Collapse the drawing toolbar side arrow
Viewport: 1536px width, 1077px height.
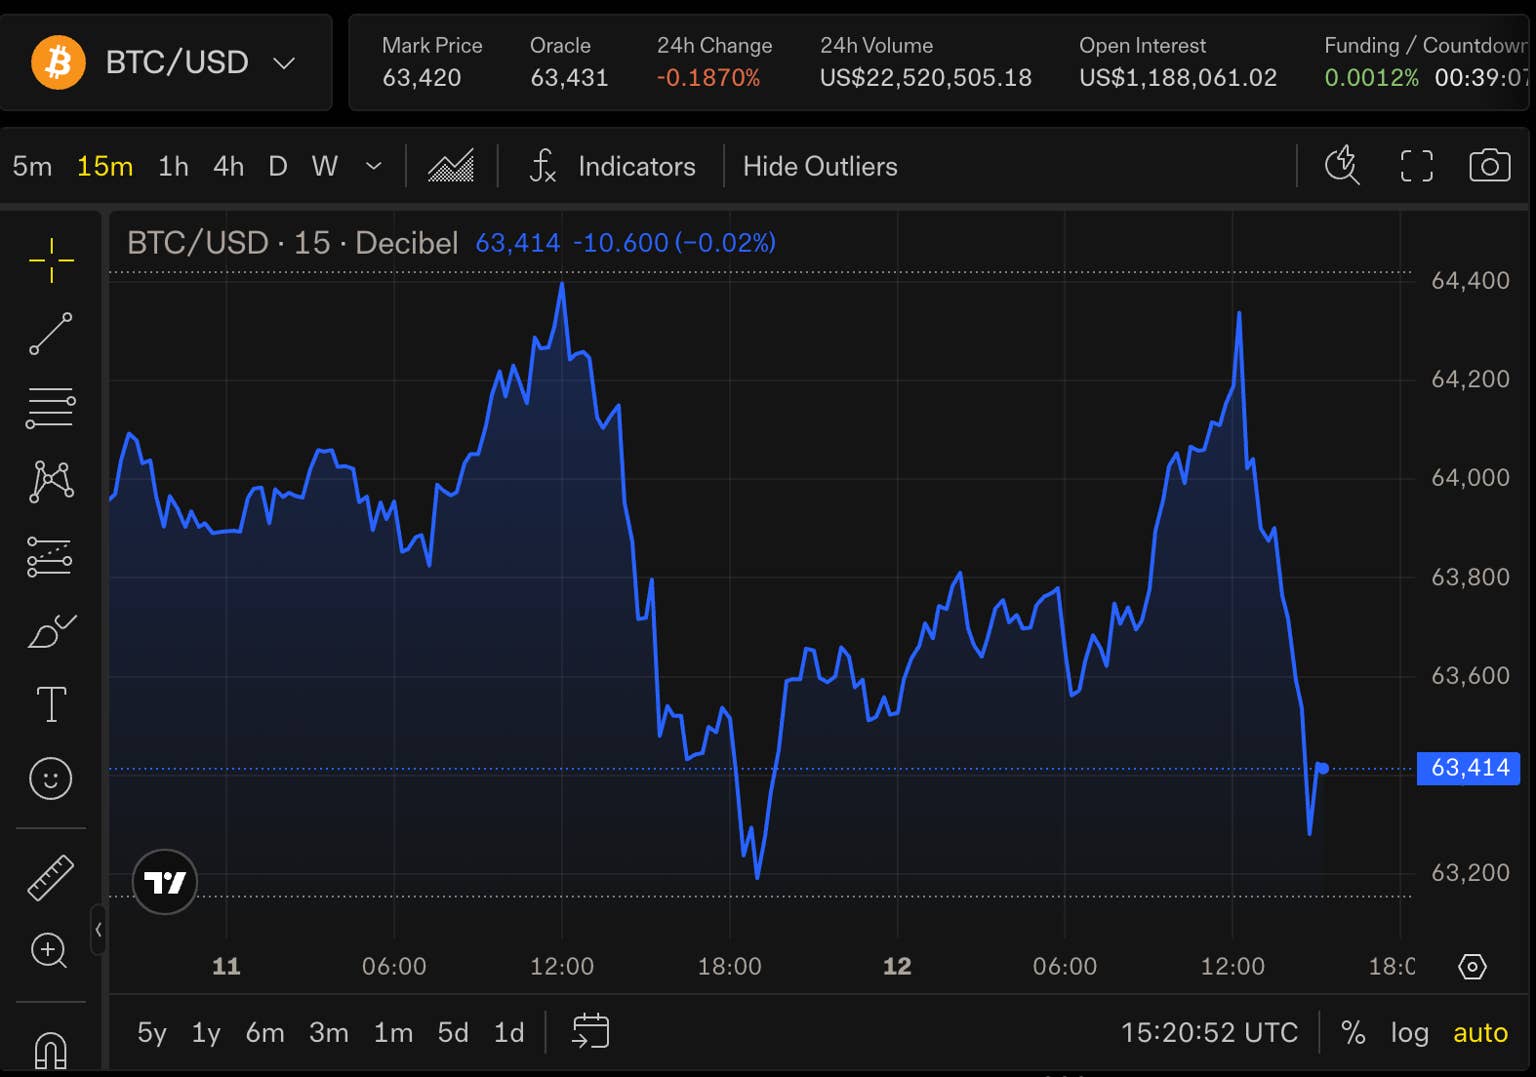tap(98, 930)
